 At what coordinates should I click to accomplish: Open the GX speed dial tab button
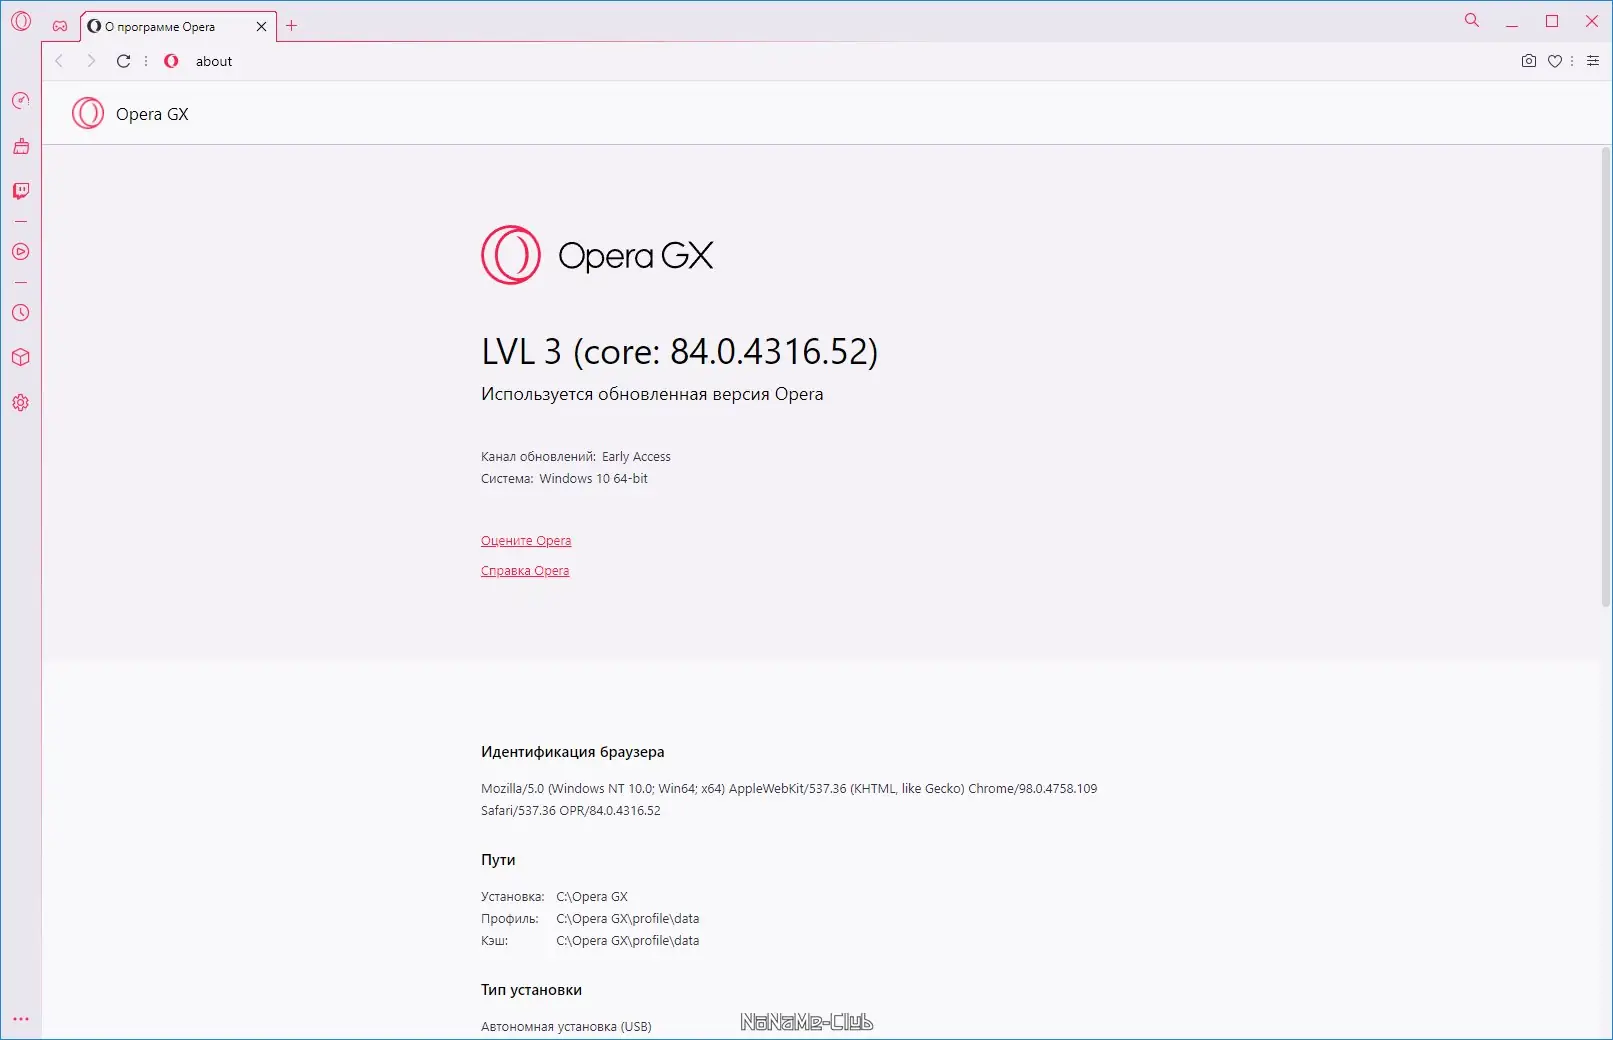click(x=60, y=26)
